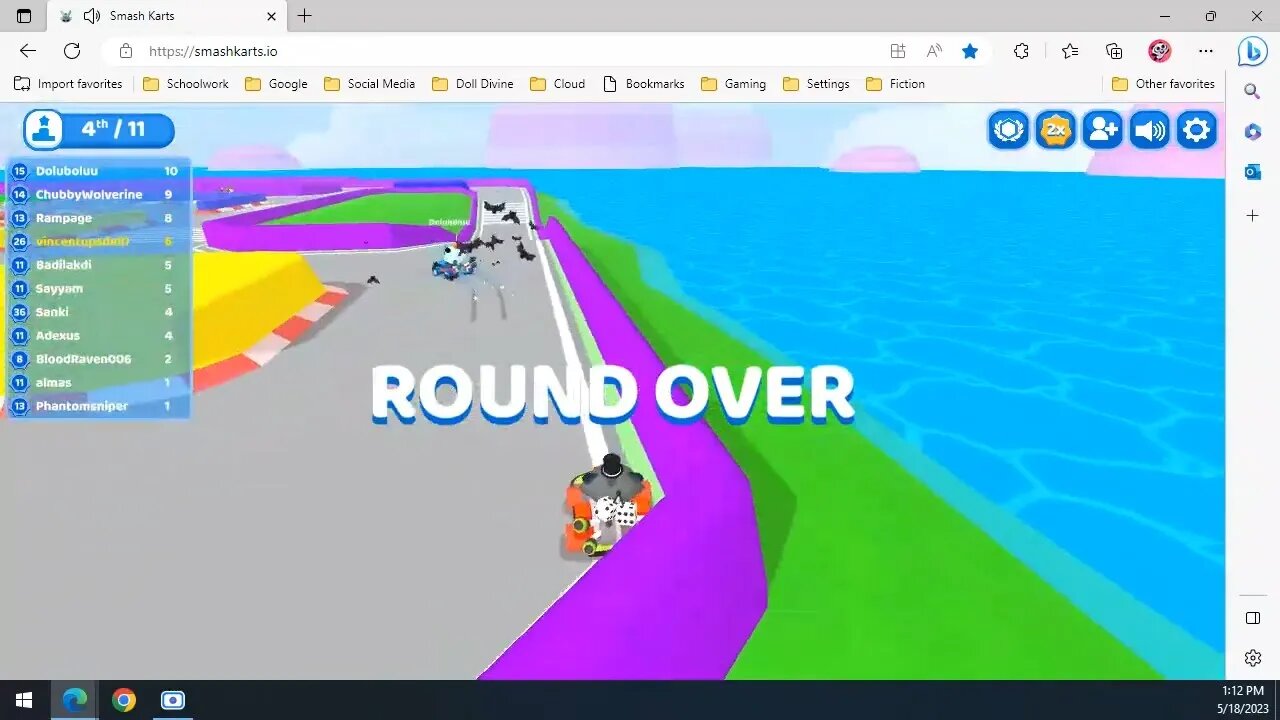
Task: Mute tab via the speaker icon
Action: pos(92,16)
